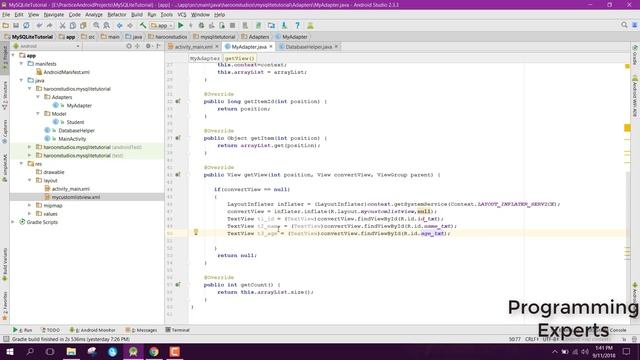Click the Search Everywhere magnifier icon
Screen dimensions: 640x360
624,25
